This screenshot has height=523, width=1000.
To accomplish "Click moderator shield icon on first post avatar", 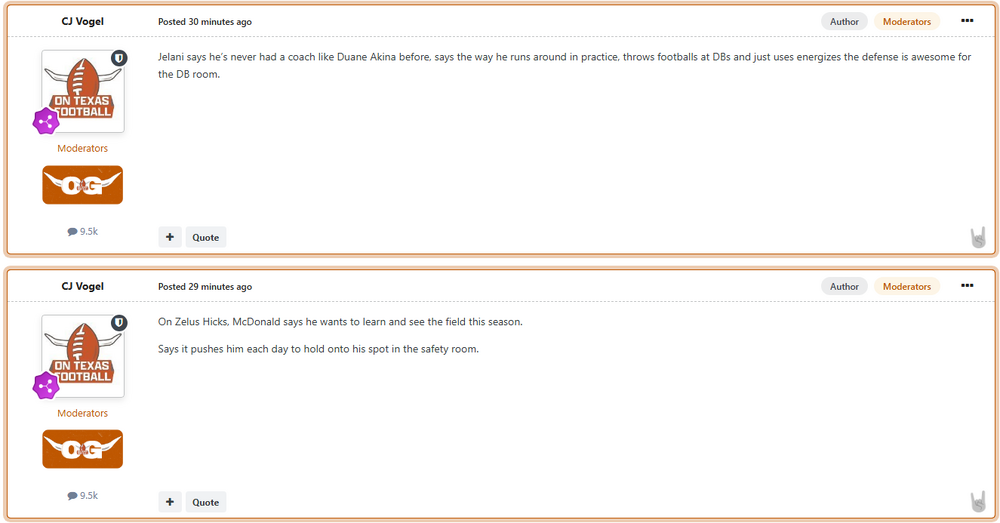I will click(x=119, y=59).
